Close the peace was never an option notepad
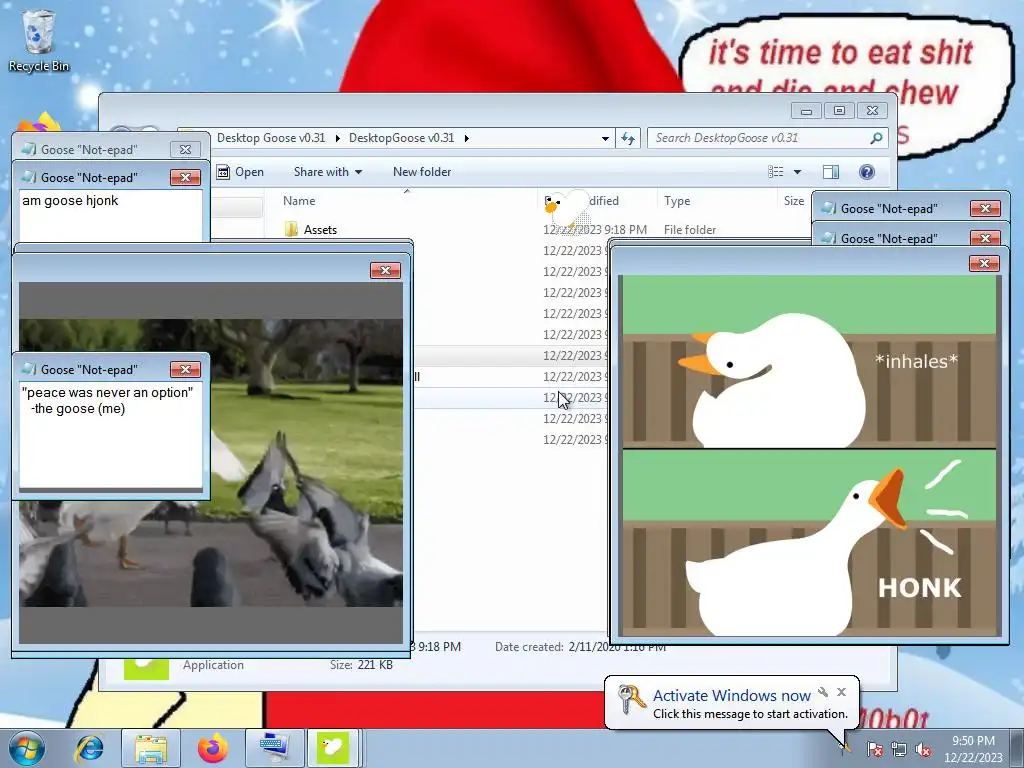 [185, 370]
